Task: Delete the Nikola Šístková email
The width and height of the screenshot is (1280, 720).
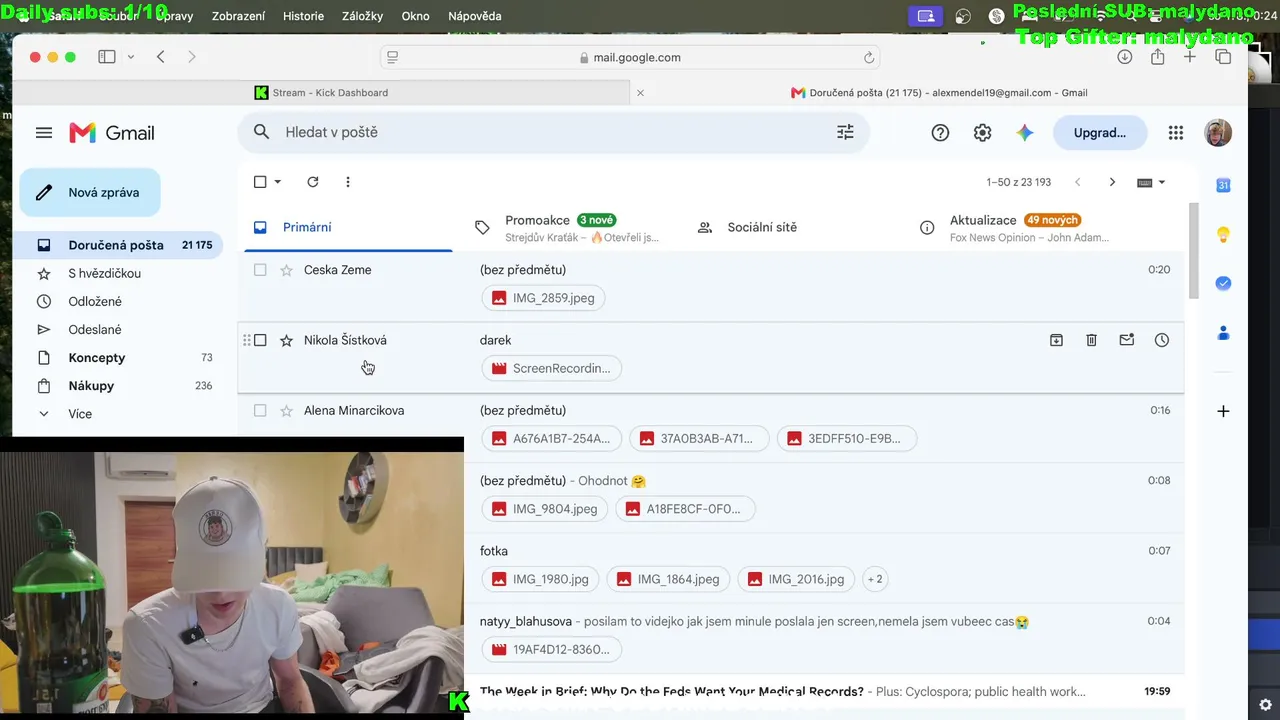Action: pos(1091,340)
